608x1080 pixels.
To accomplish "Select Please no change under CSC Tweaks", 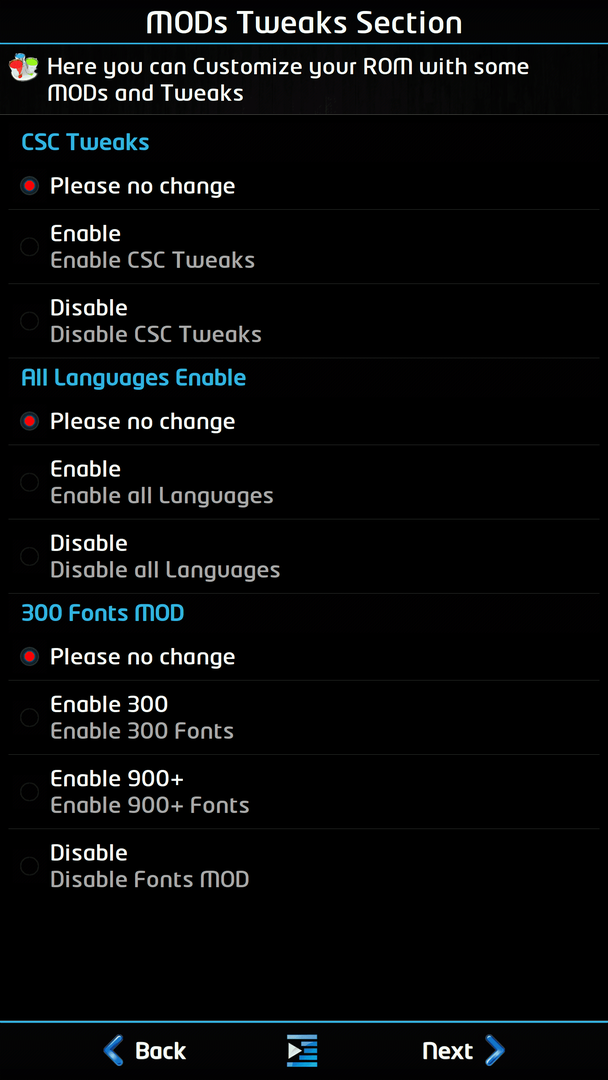I will [304, 186].
